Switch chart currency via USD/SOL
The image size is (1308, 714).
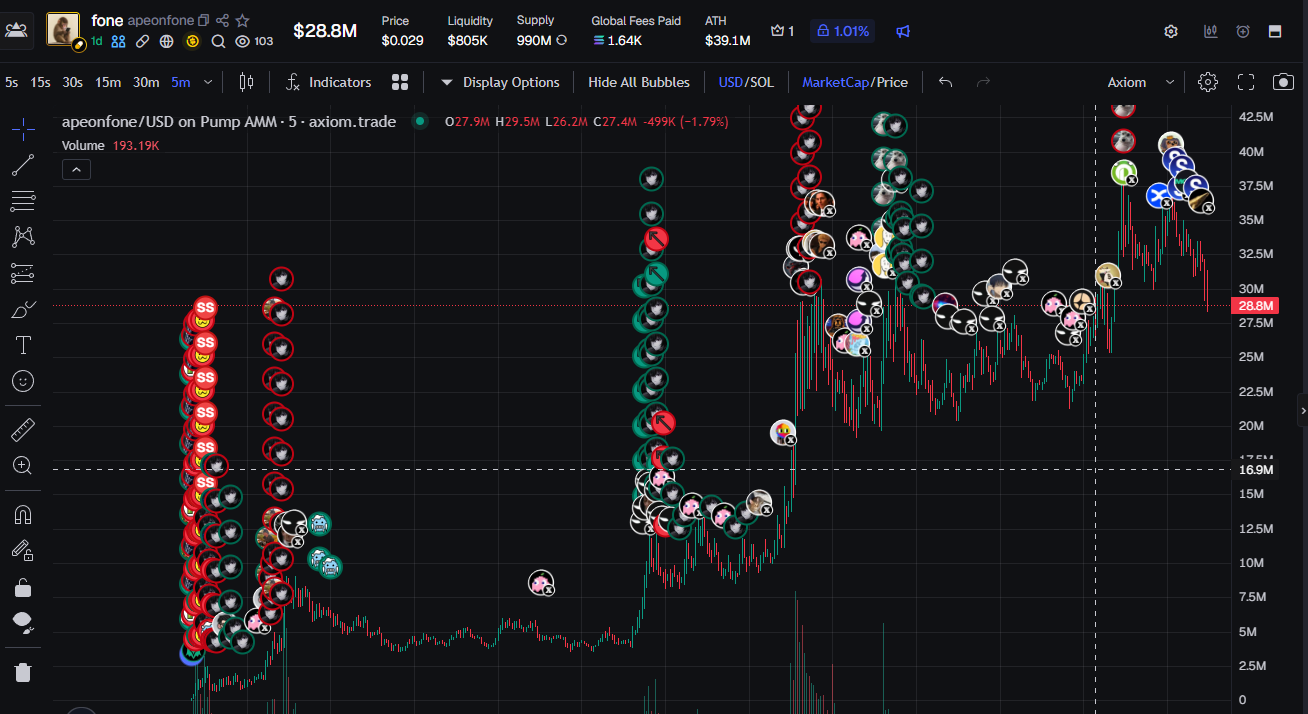(x=746, y=82)
